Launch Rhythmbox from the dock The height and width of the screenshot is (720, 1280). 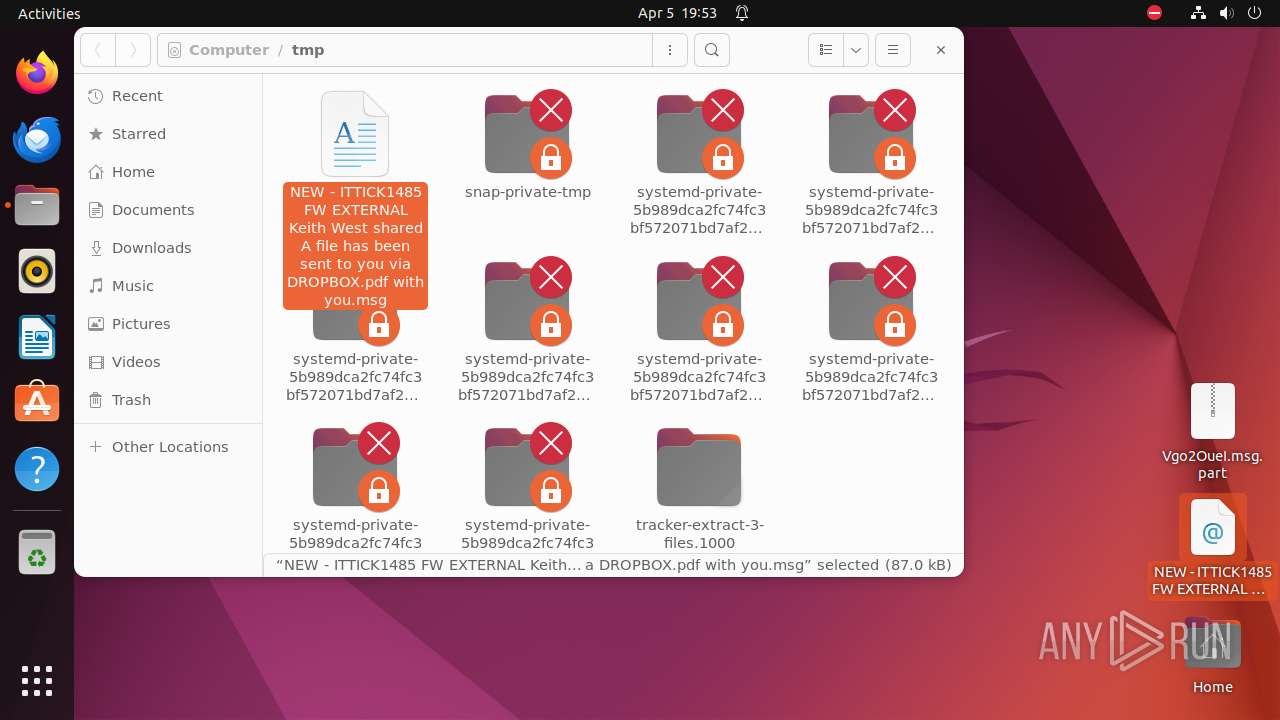coord(37,271)
